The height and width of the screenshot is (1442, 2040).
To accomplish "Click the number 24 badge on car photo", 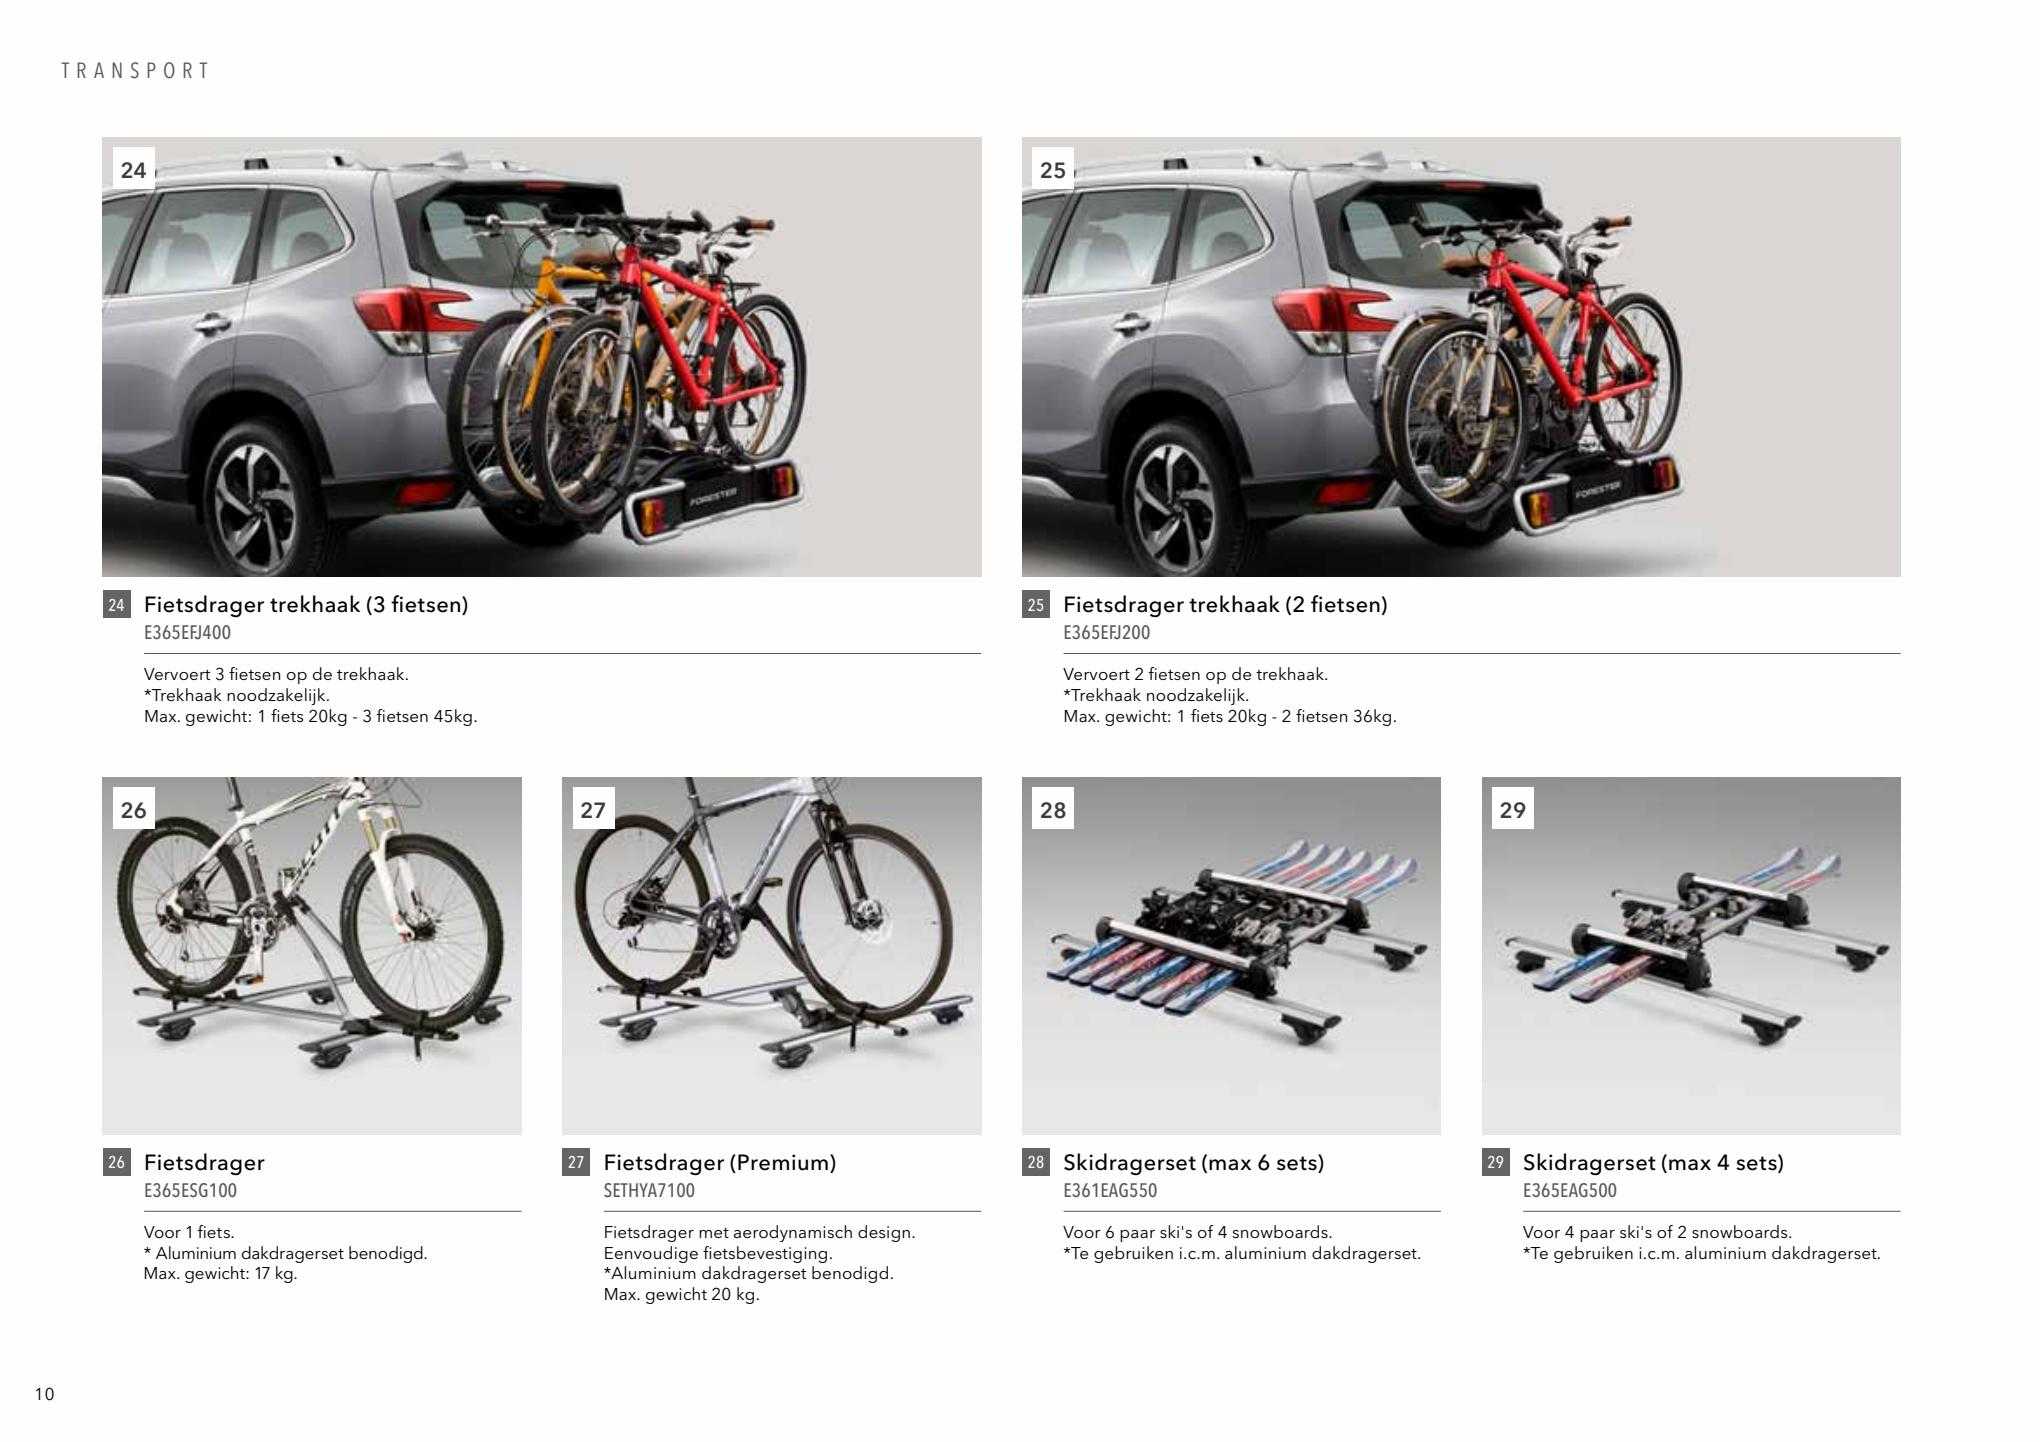I will [x=133, y=169].
